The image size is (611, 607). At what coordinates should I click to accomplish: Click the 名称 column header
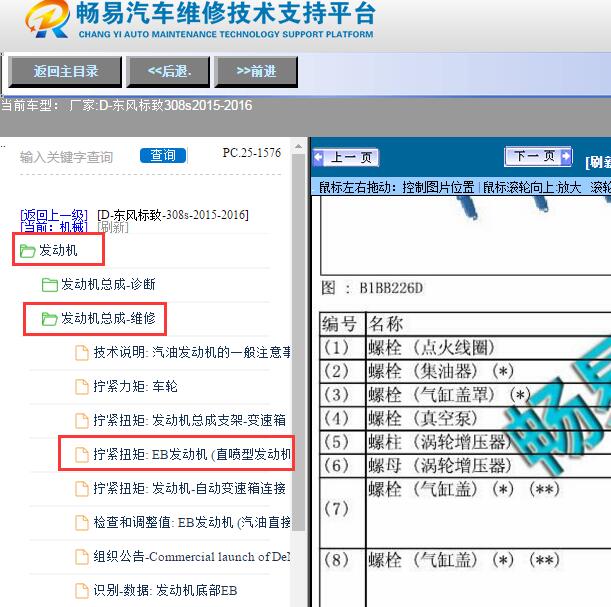pos(386,324)
